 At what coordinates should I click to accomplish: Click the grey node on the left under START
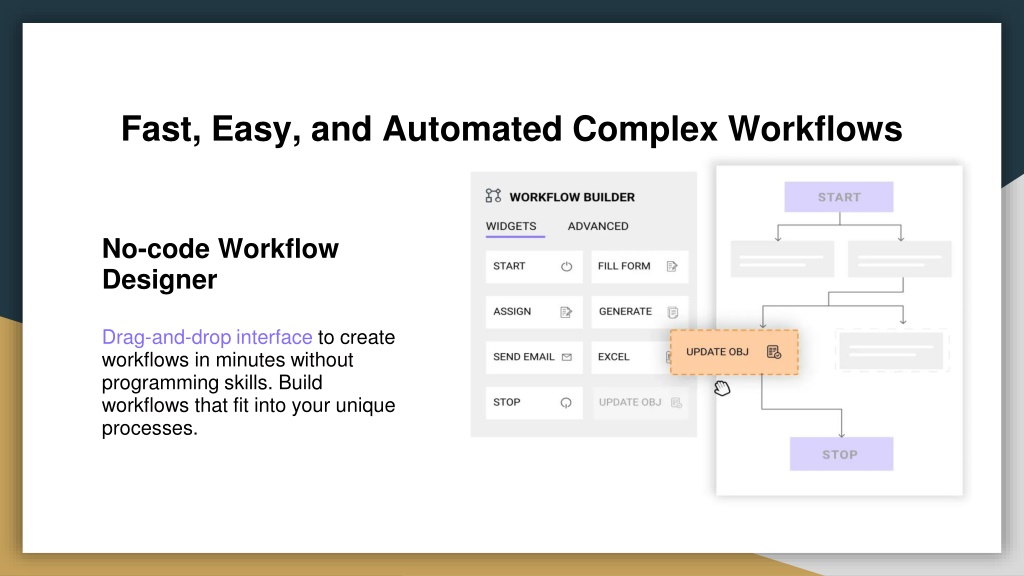coord(782,259)
